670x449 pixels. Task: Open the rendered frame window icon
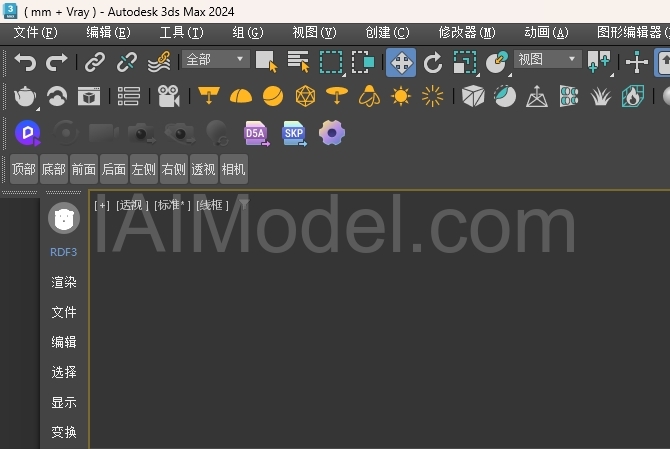(89, 96)
